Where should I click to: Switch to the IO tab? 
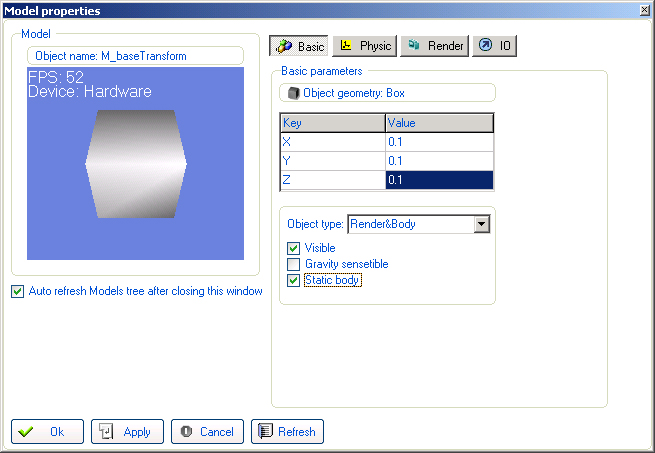tap(494, 46)
